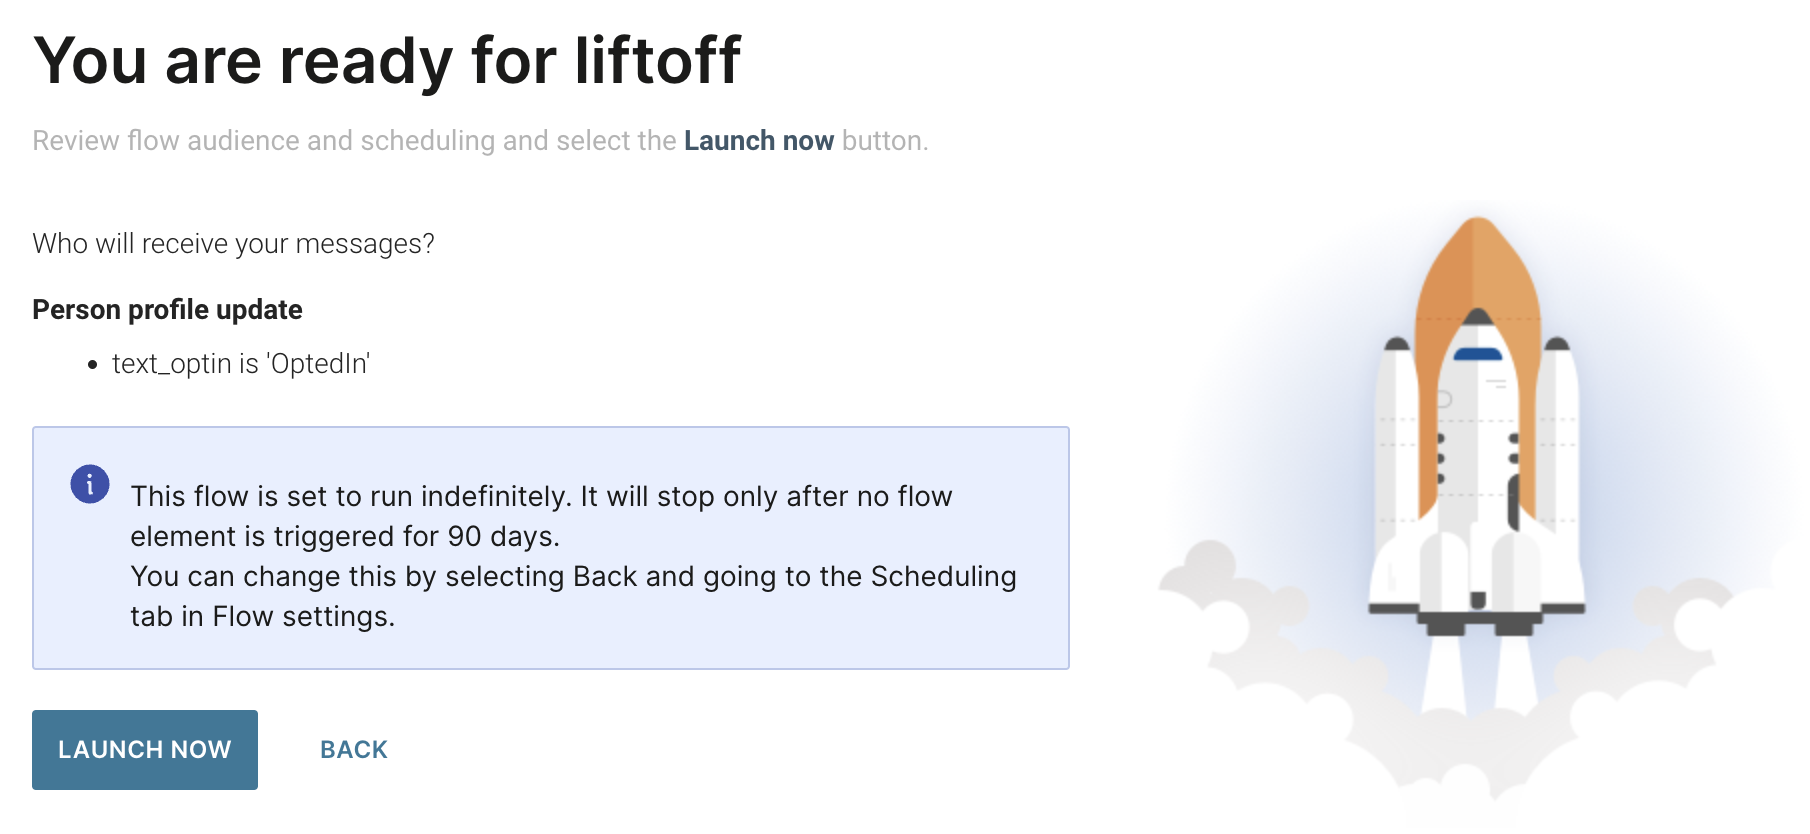Viewport: 1810px width, 834px height.
Task: Go back with the BACK link
Action: [x=354, y=750]
